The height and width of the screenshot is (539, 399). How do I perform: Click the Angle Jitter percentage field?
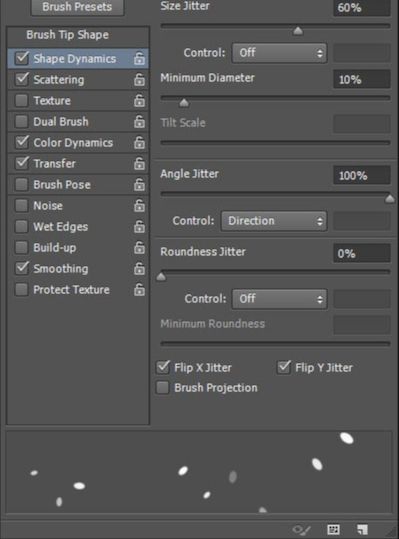click(362, 175)
